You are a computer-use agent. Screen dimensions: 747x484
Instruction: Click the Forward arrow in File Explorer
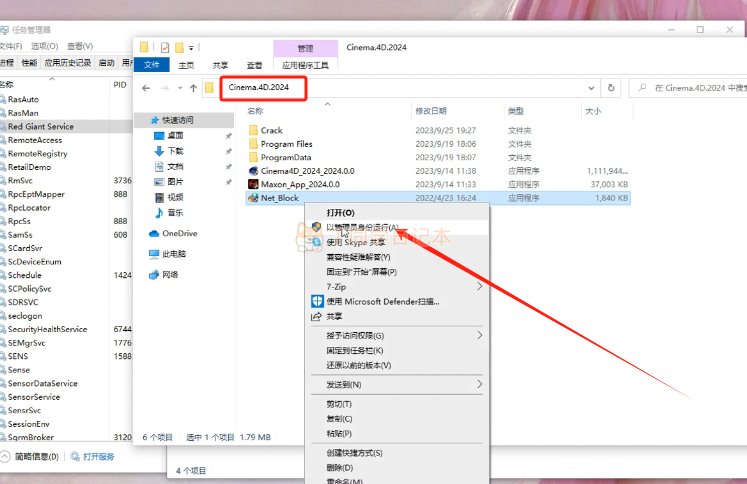point(165,88)
